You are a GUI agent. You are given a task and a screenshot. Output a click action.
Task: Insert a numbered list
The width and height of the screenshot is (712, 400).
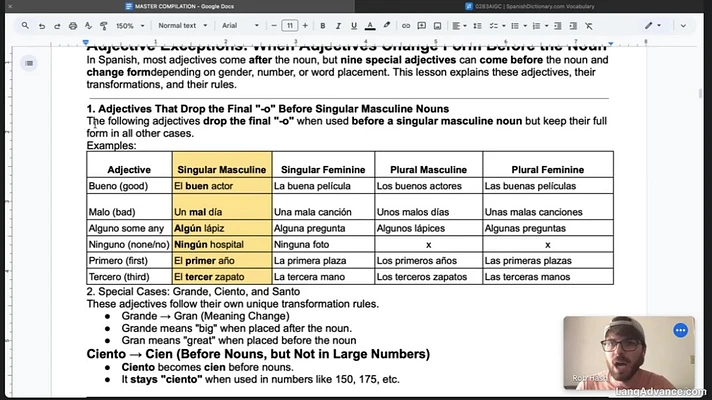(x=536, y=26)
